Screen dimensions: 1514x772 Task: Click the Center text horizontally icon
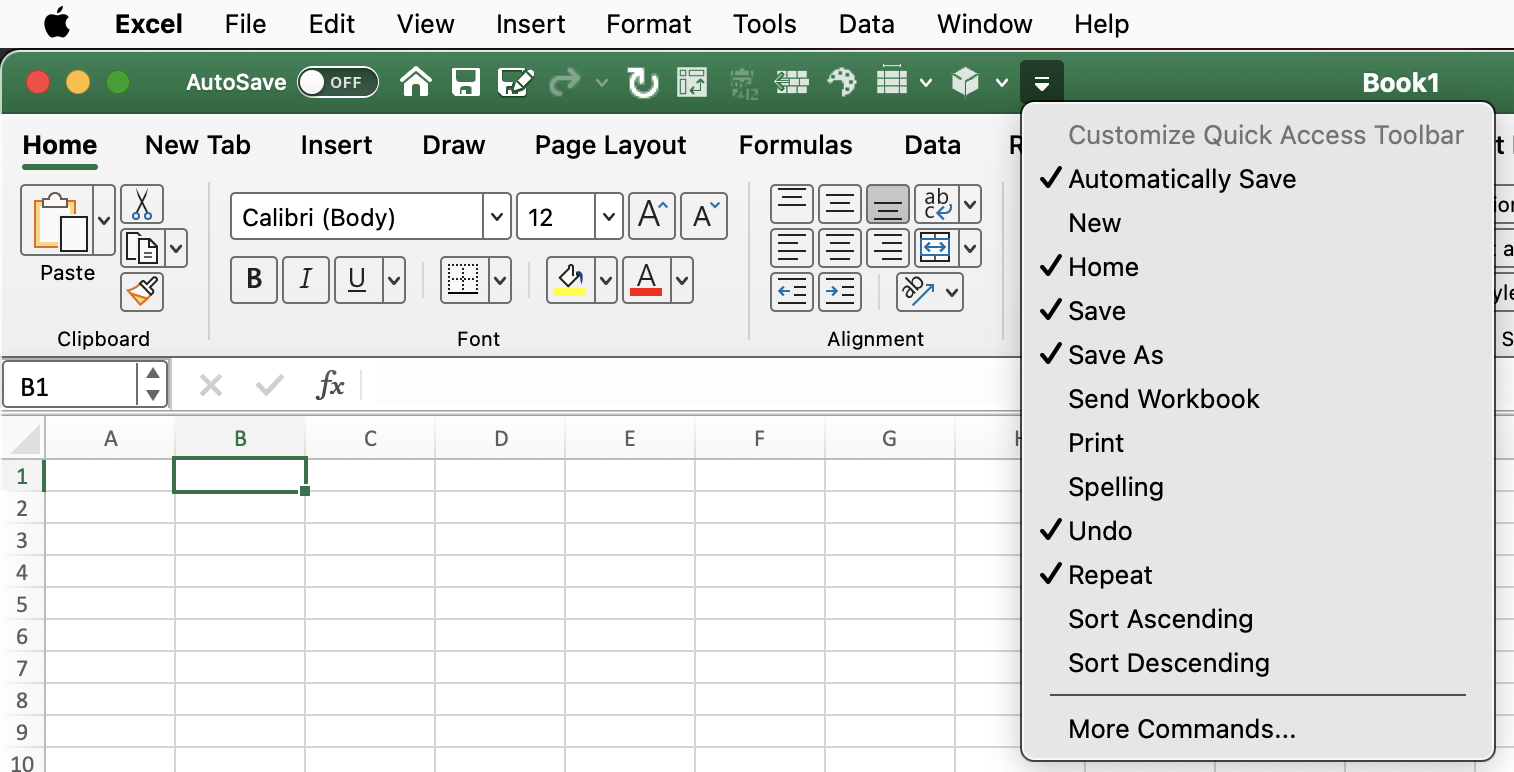click(840, 248)
